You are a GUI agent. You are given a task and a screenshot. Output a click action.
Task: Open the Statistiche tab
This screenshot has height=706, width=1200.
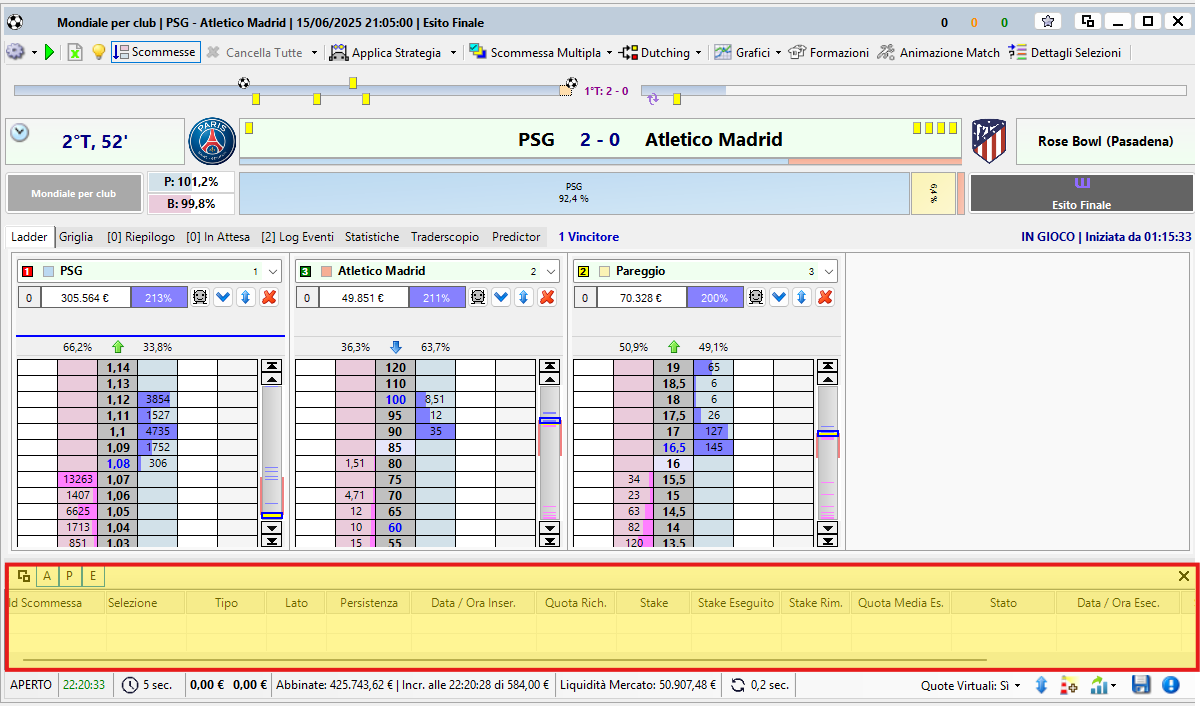point(371,237)
